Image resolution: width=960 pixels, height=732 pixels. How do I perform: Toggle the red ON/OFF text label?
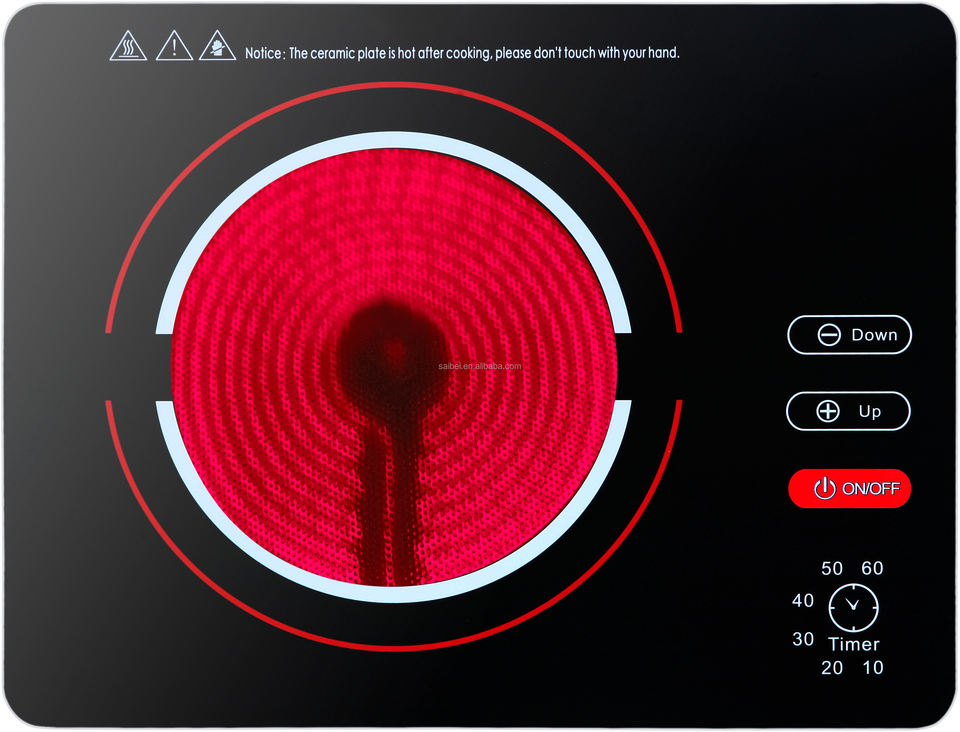870,489
